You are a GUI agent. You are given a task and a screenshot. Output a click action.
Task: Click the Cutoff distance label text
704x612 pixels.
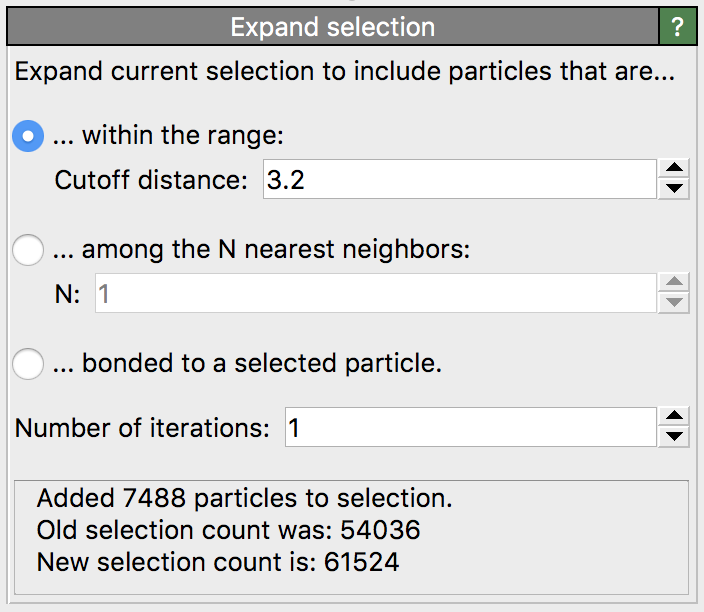151,181
